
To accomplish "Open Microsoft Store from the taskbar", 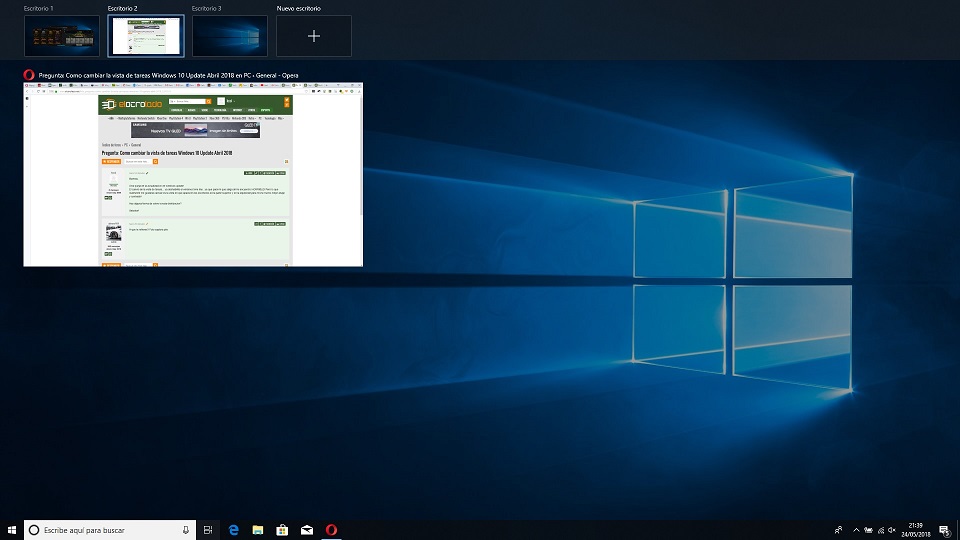I will pyautogui.click(x=282, y=530).
